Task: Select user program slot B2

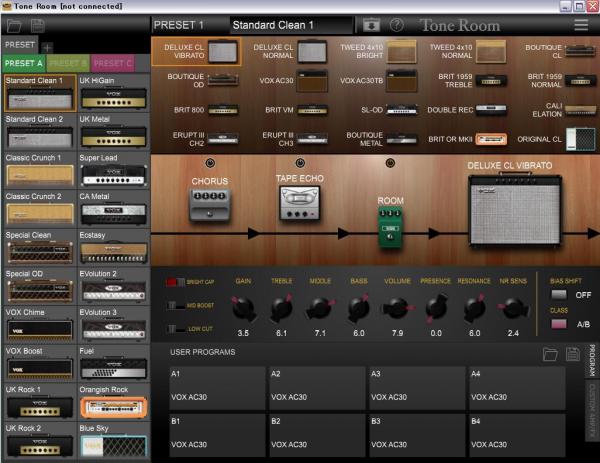Action: point(317,435)
